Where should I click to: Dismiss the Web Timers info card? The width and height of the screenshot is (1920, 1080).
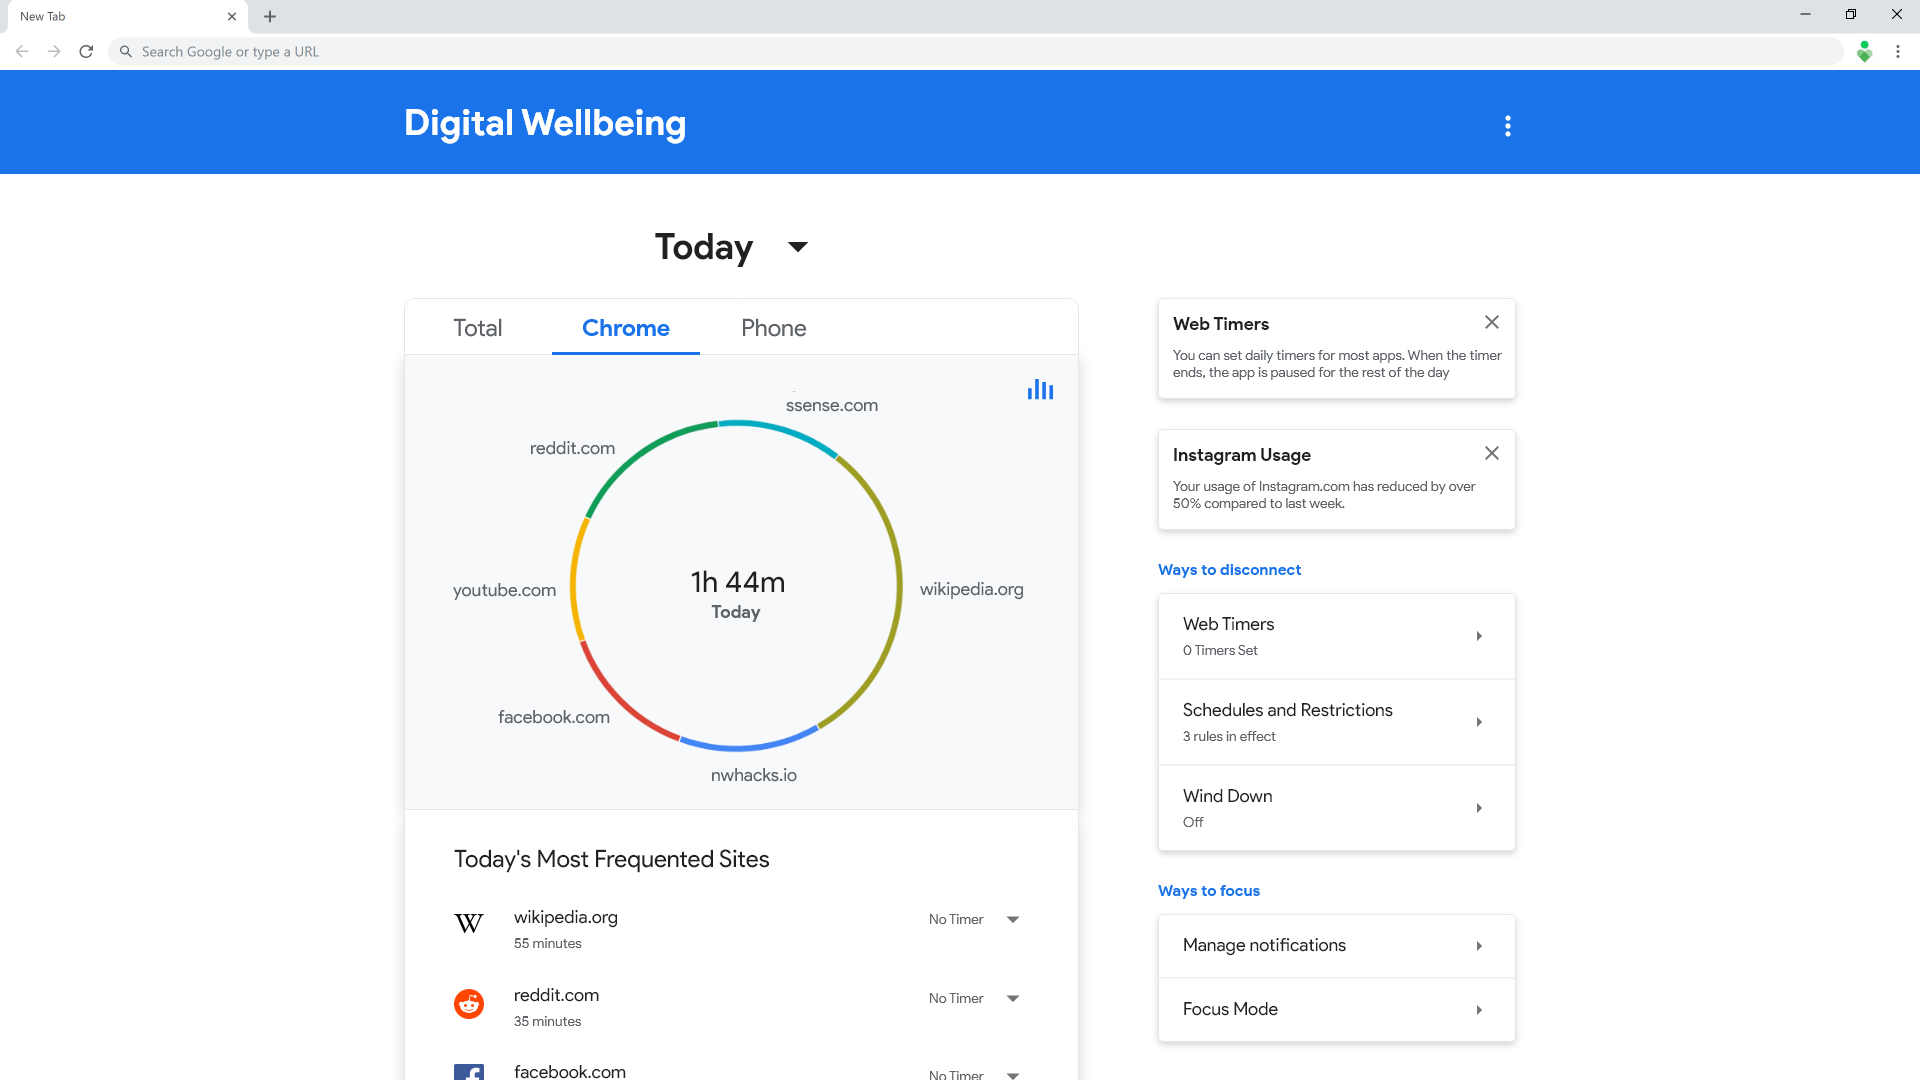click(x=1491, y=322)
